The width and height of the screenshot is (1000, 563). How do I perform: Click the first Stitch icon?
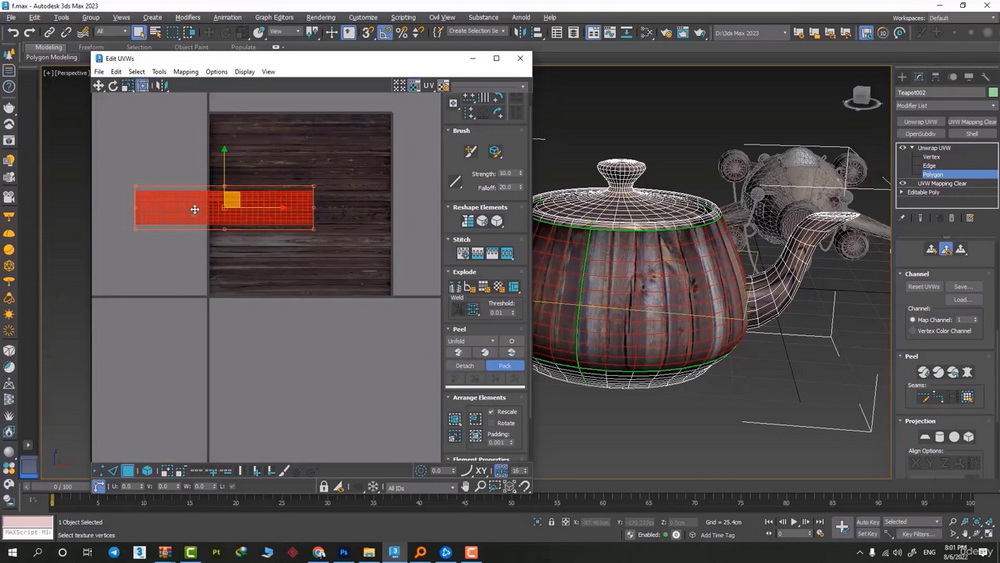pos(463,254)
